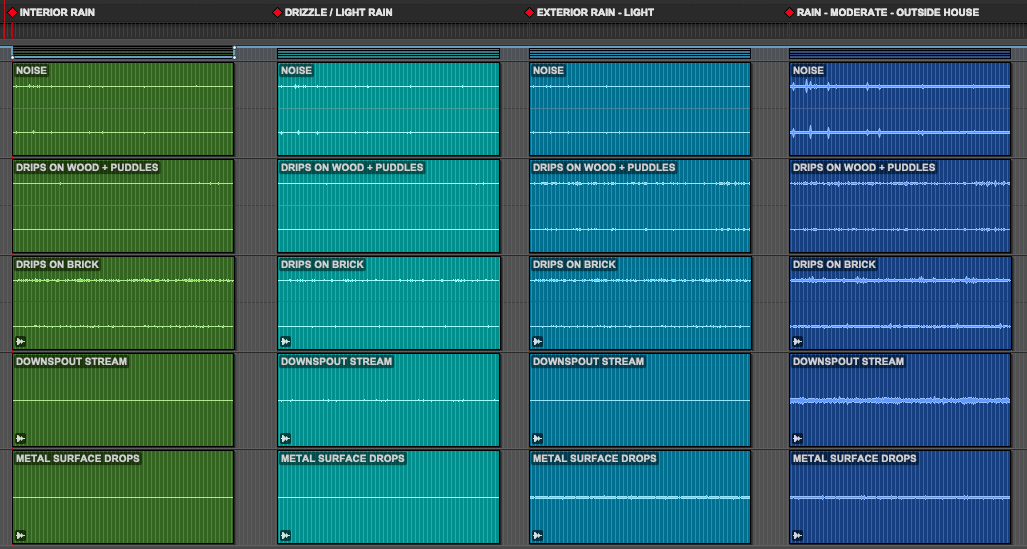
Task: Jump to the Rain - Moderate - Outside House marker
Action: tap(789, 12)
